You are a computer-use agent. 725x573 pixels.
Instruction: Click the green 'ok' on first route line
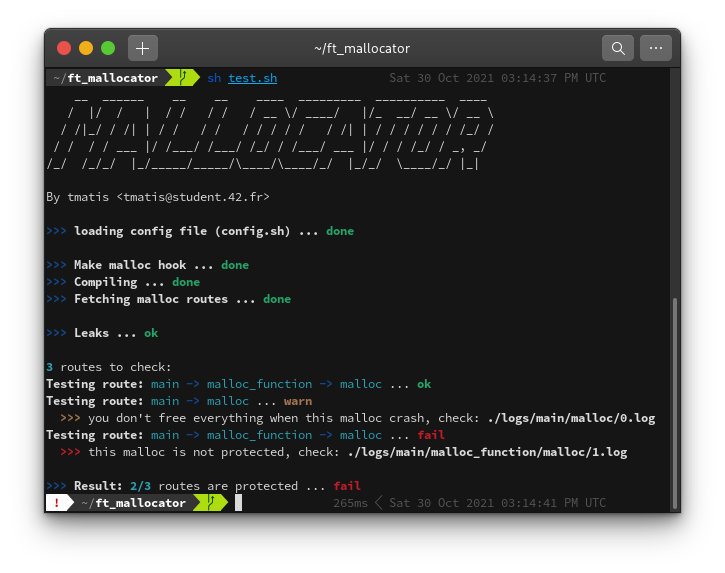[424, 384]
